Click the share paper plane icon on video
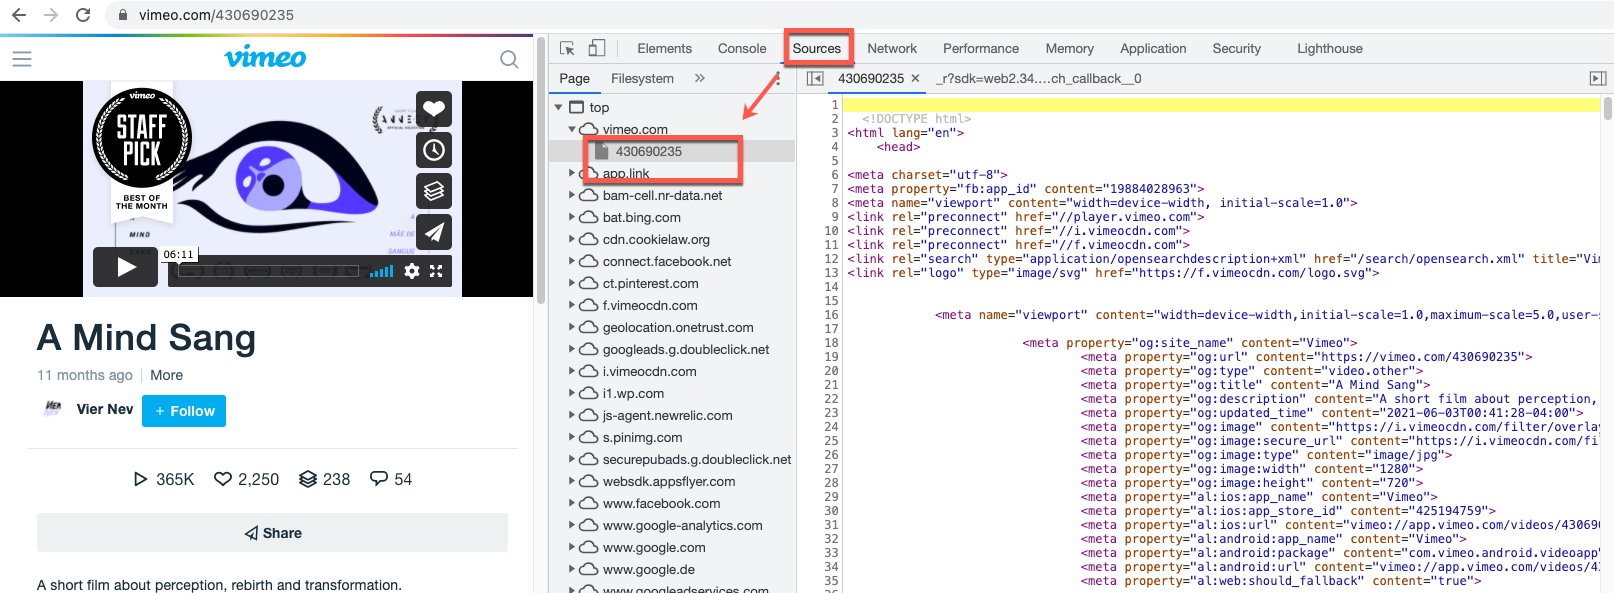This screenshot has width=1614, height=593. 434,232
